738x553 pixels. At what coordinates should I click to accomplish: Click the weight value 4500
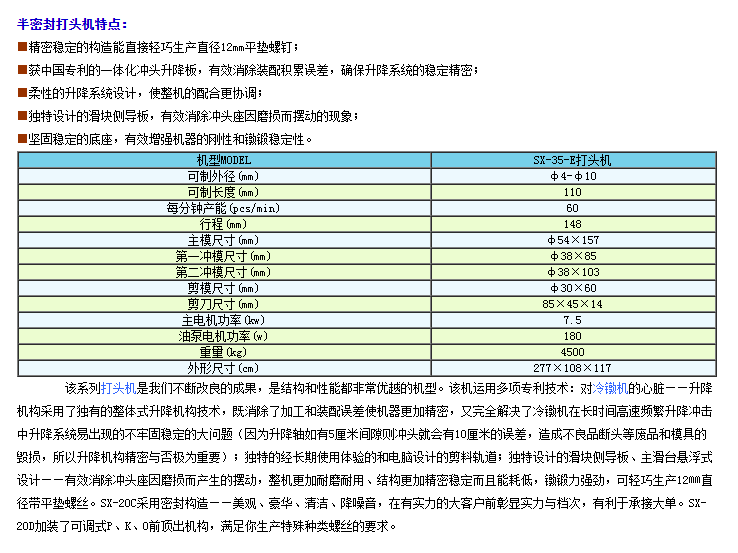click(x=573, y=353)
